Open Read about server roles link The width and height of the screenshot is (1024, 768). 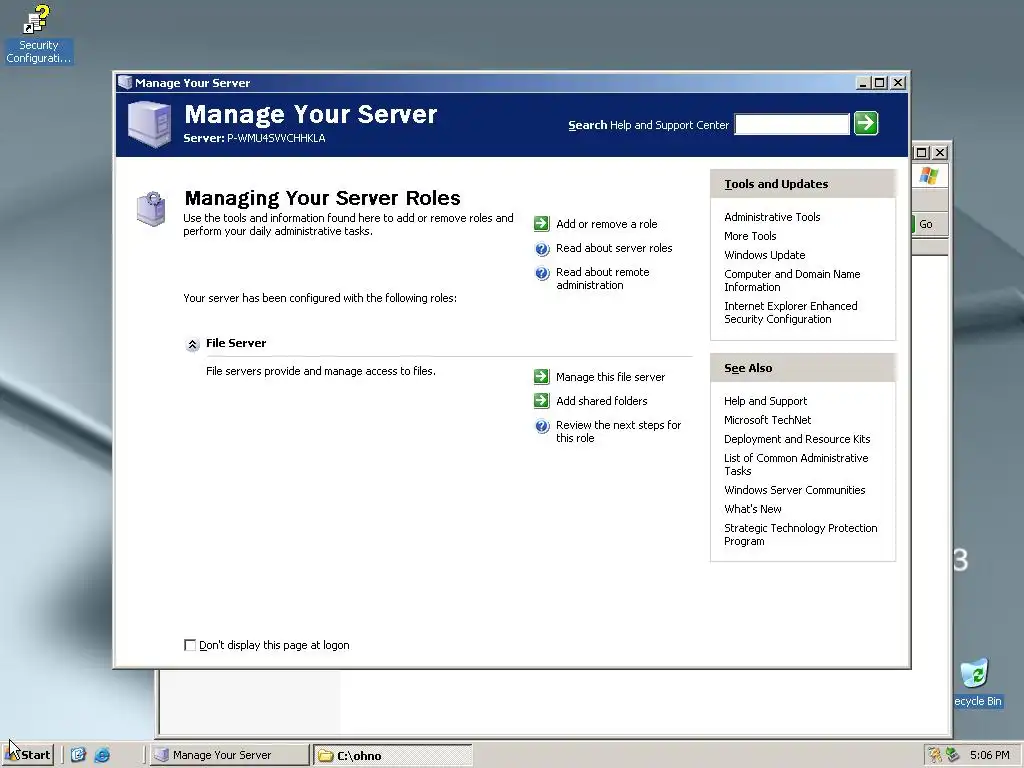[614, 248]
